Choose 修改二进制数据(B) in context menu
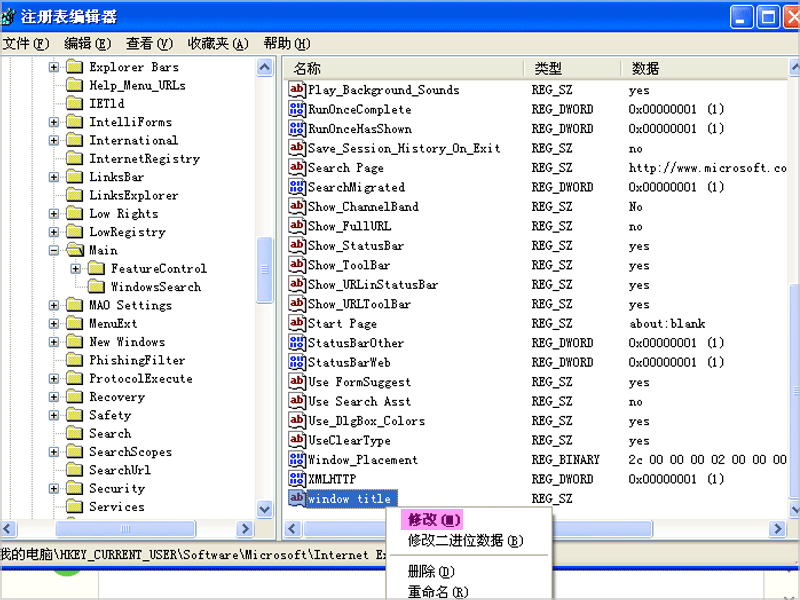 (x=465, y=540)
